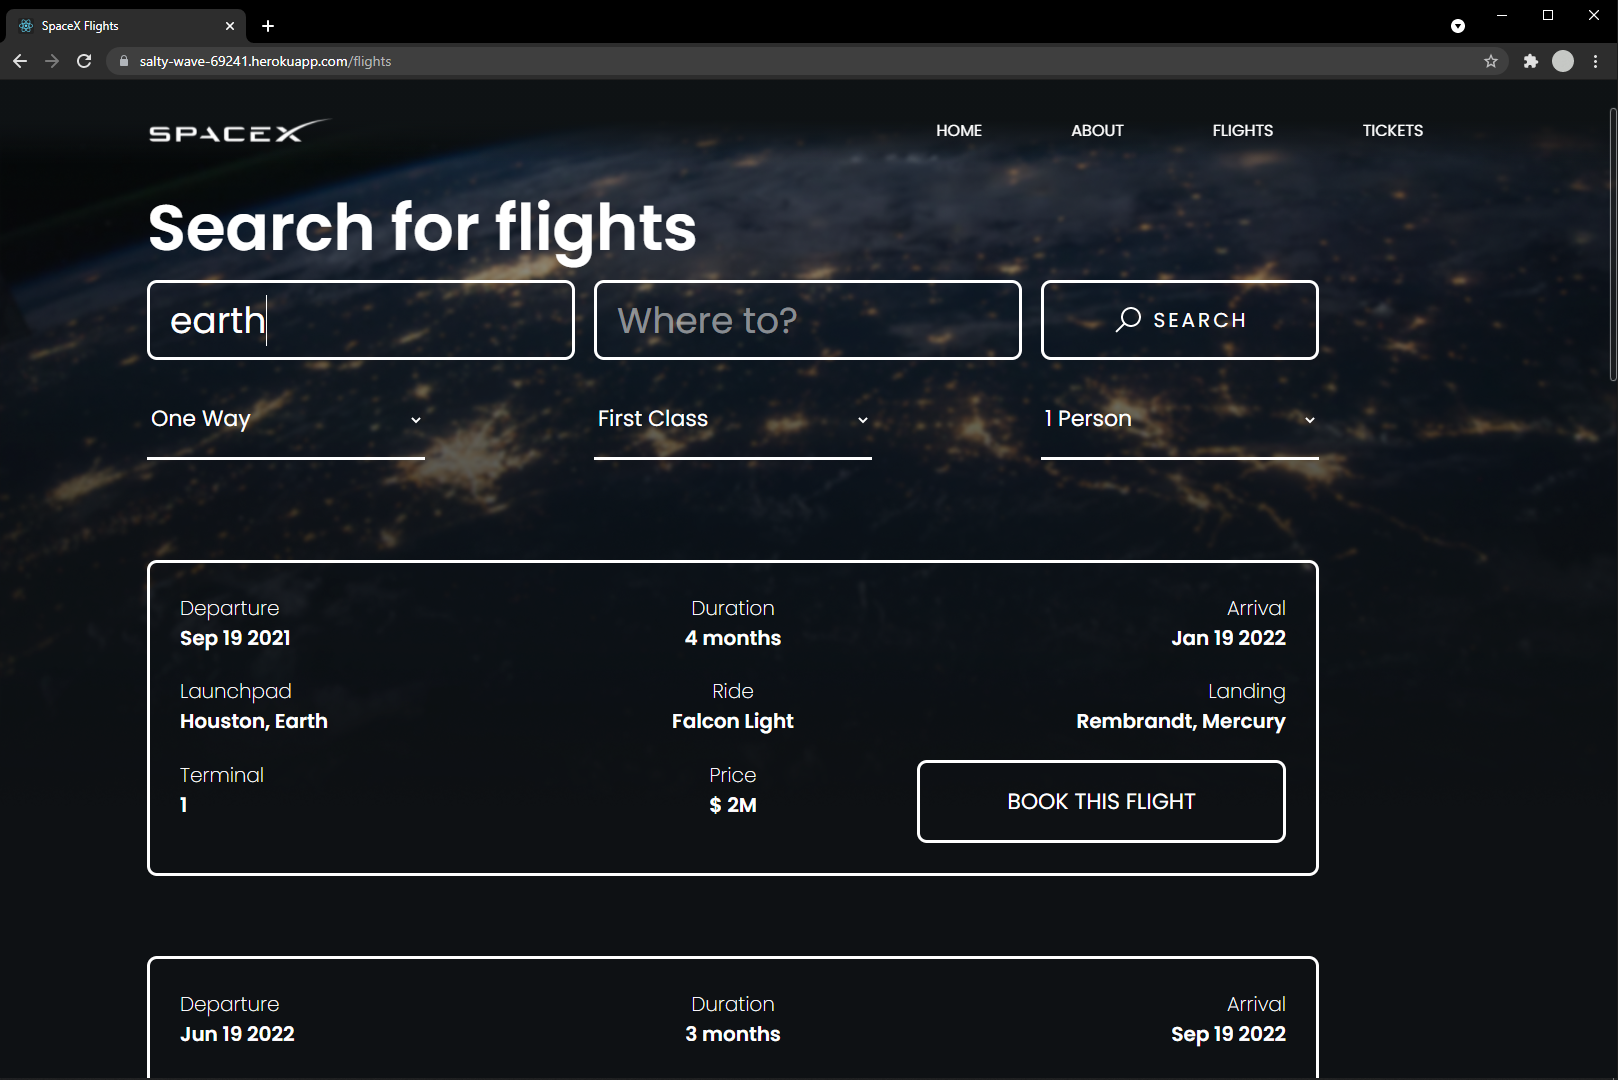Click the Where to? destination field
1618x1080 pixels.
(x=808, y=320)
